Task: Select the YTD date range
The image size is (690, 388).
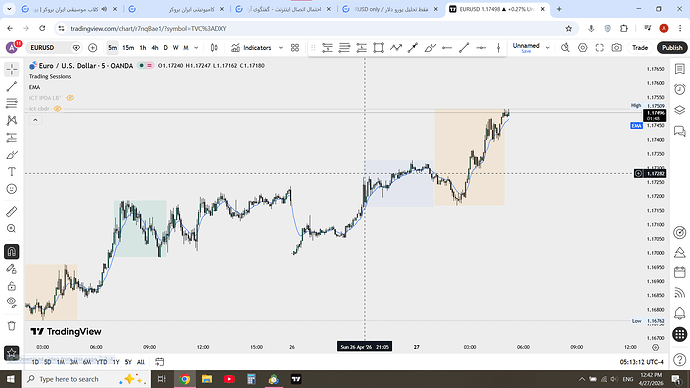Action: (102, 362)
